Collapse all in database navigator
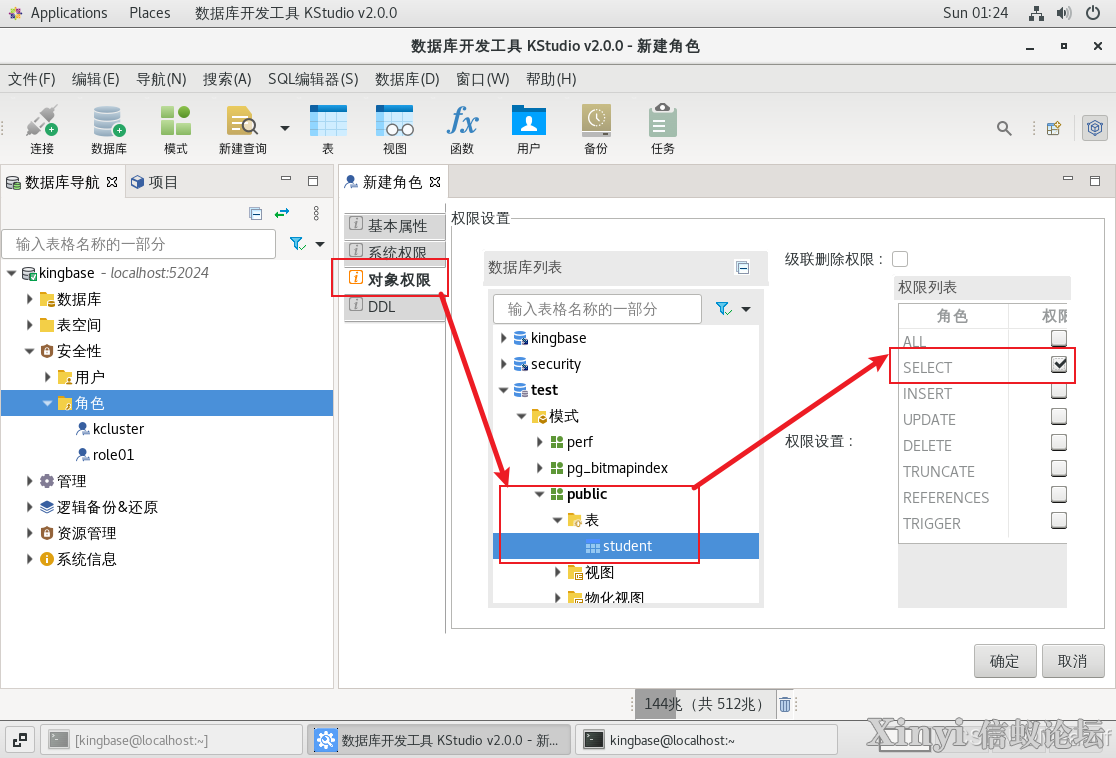1116x758 pixels. 256,214
